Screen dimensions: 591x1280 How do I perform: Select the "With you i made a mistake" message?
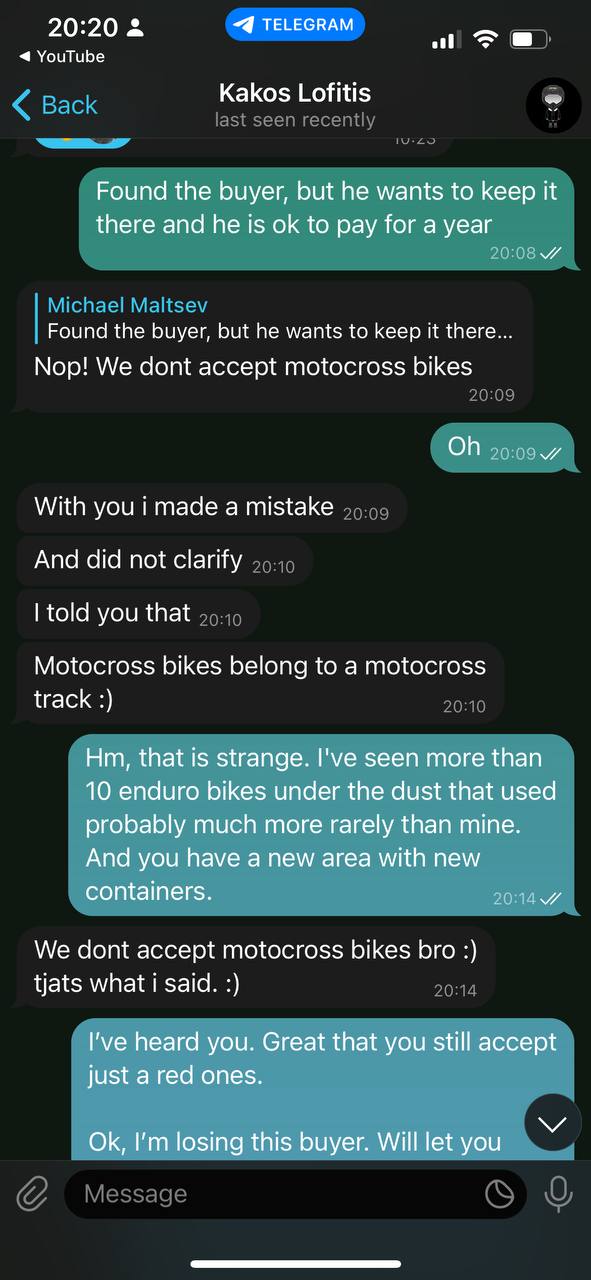coord(212,508)
